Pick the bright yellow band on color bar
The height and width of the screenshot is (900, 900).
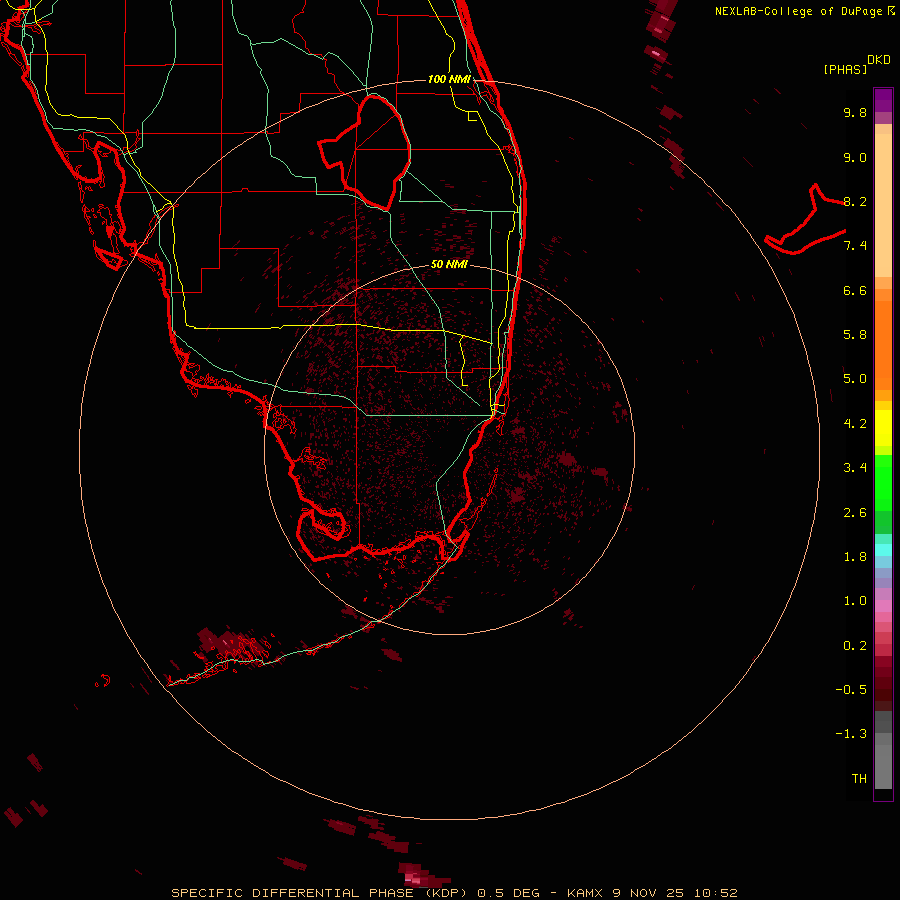(883, 428)
